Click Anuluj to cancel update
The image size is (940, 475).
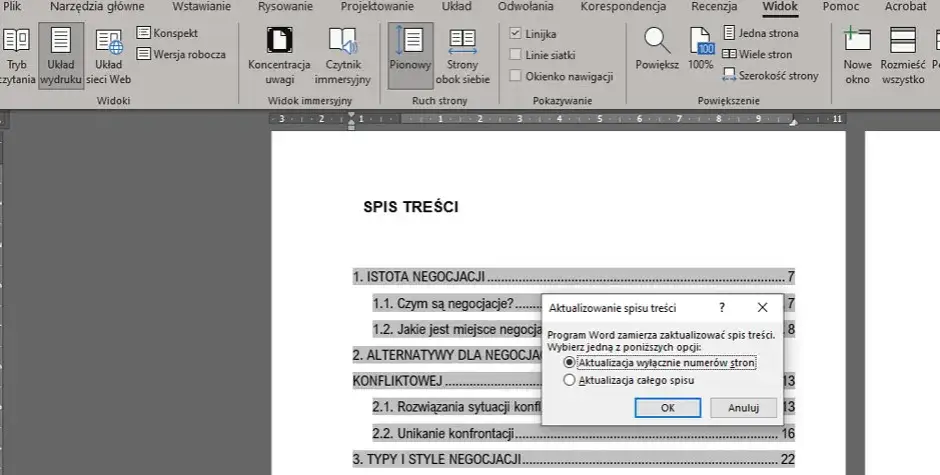click(x=743, y=408)
